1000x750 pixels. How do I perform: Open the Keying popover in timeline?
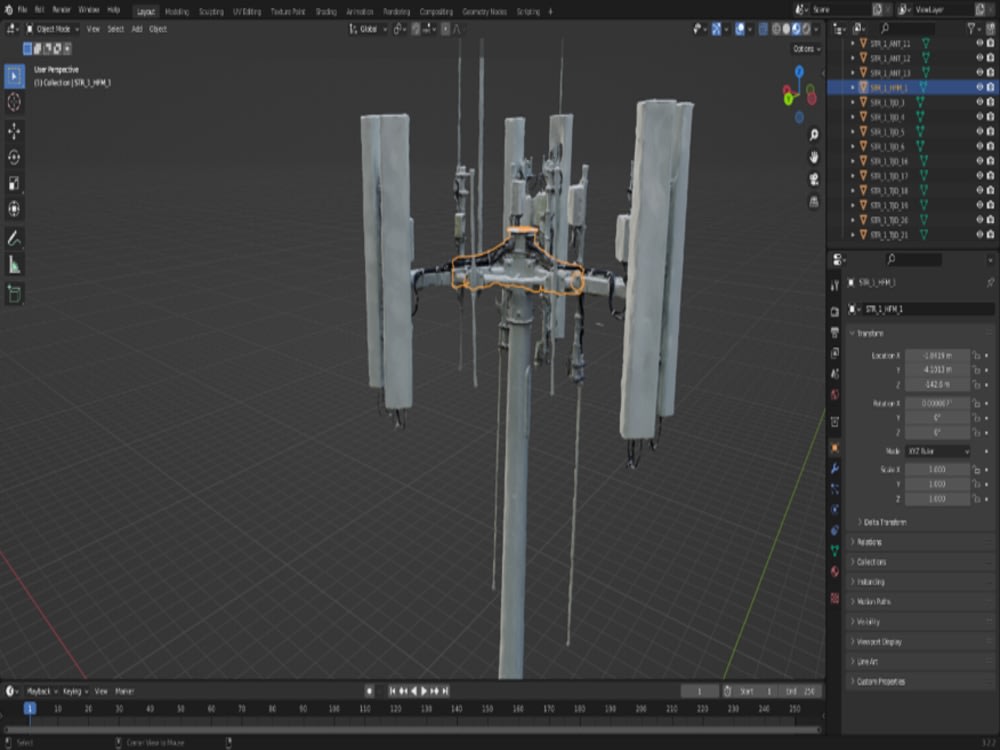[x=75, y=691]
